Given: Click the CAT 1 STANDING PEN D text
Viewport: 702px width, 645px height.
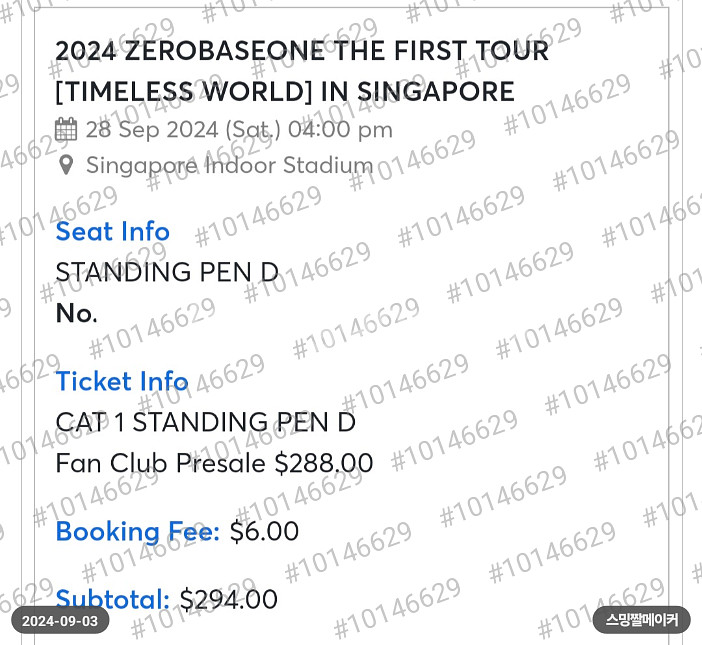Looking at the screenshot, I should click(205, 422).
